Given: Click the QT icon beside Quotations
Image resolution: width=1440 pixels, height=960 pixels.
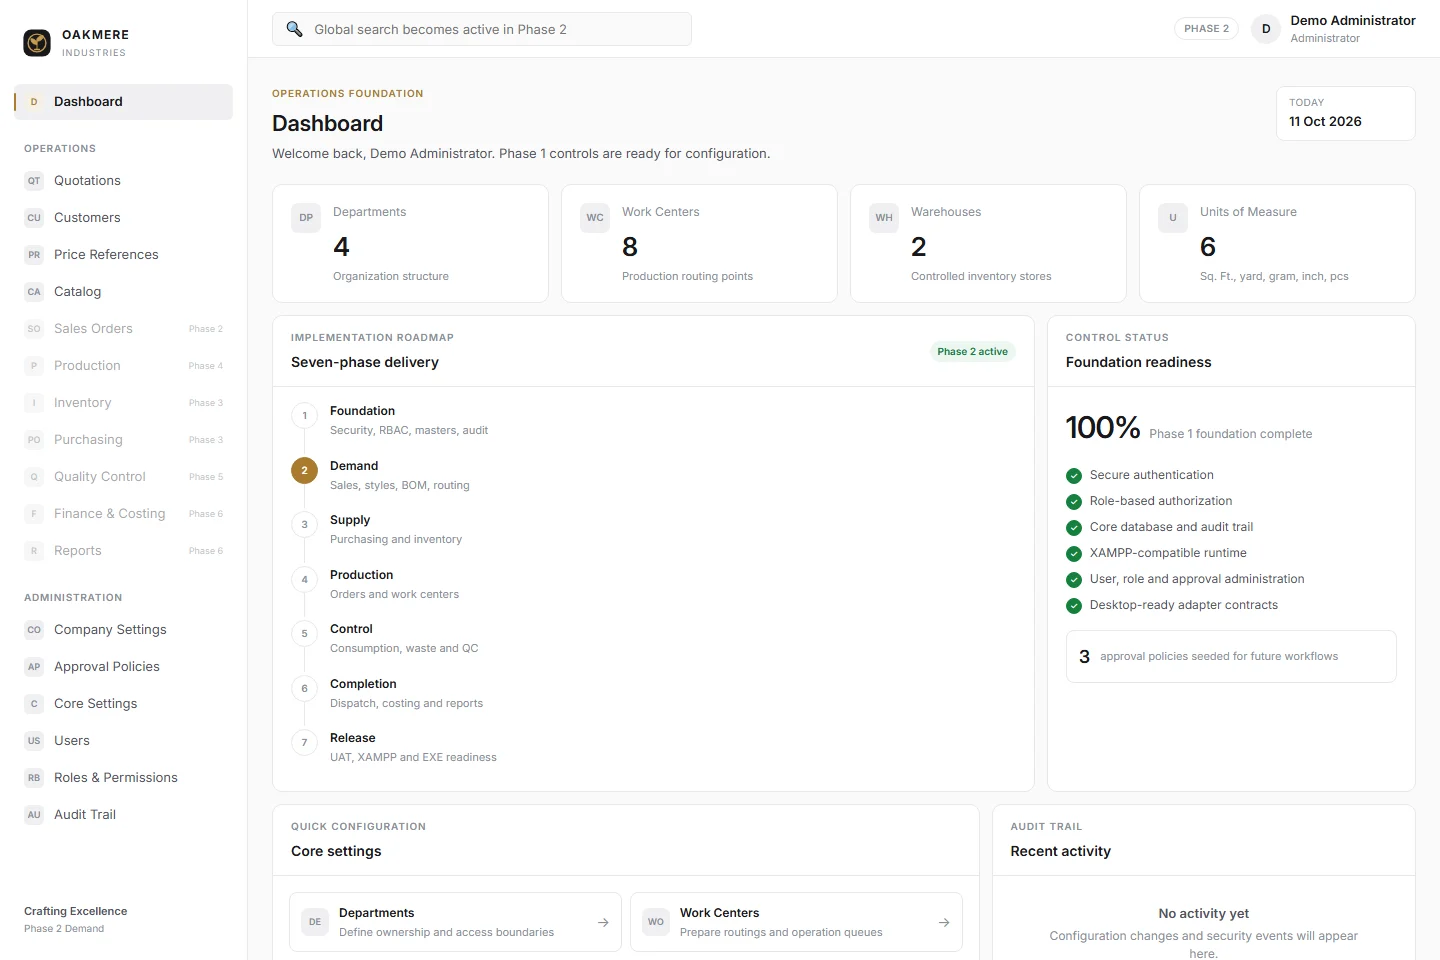Looking at the screenshot, I should pyautogui.click(x=34, y=181).
